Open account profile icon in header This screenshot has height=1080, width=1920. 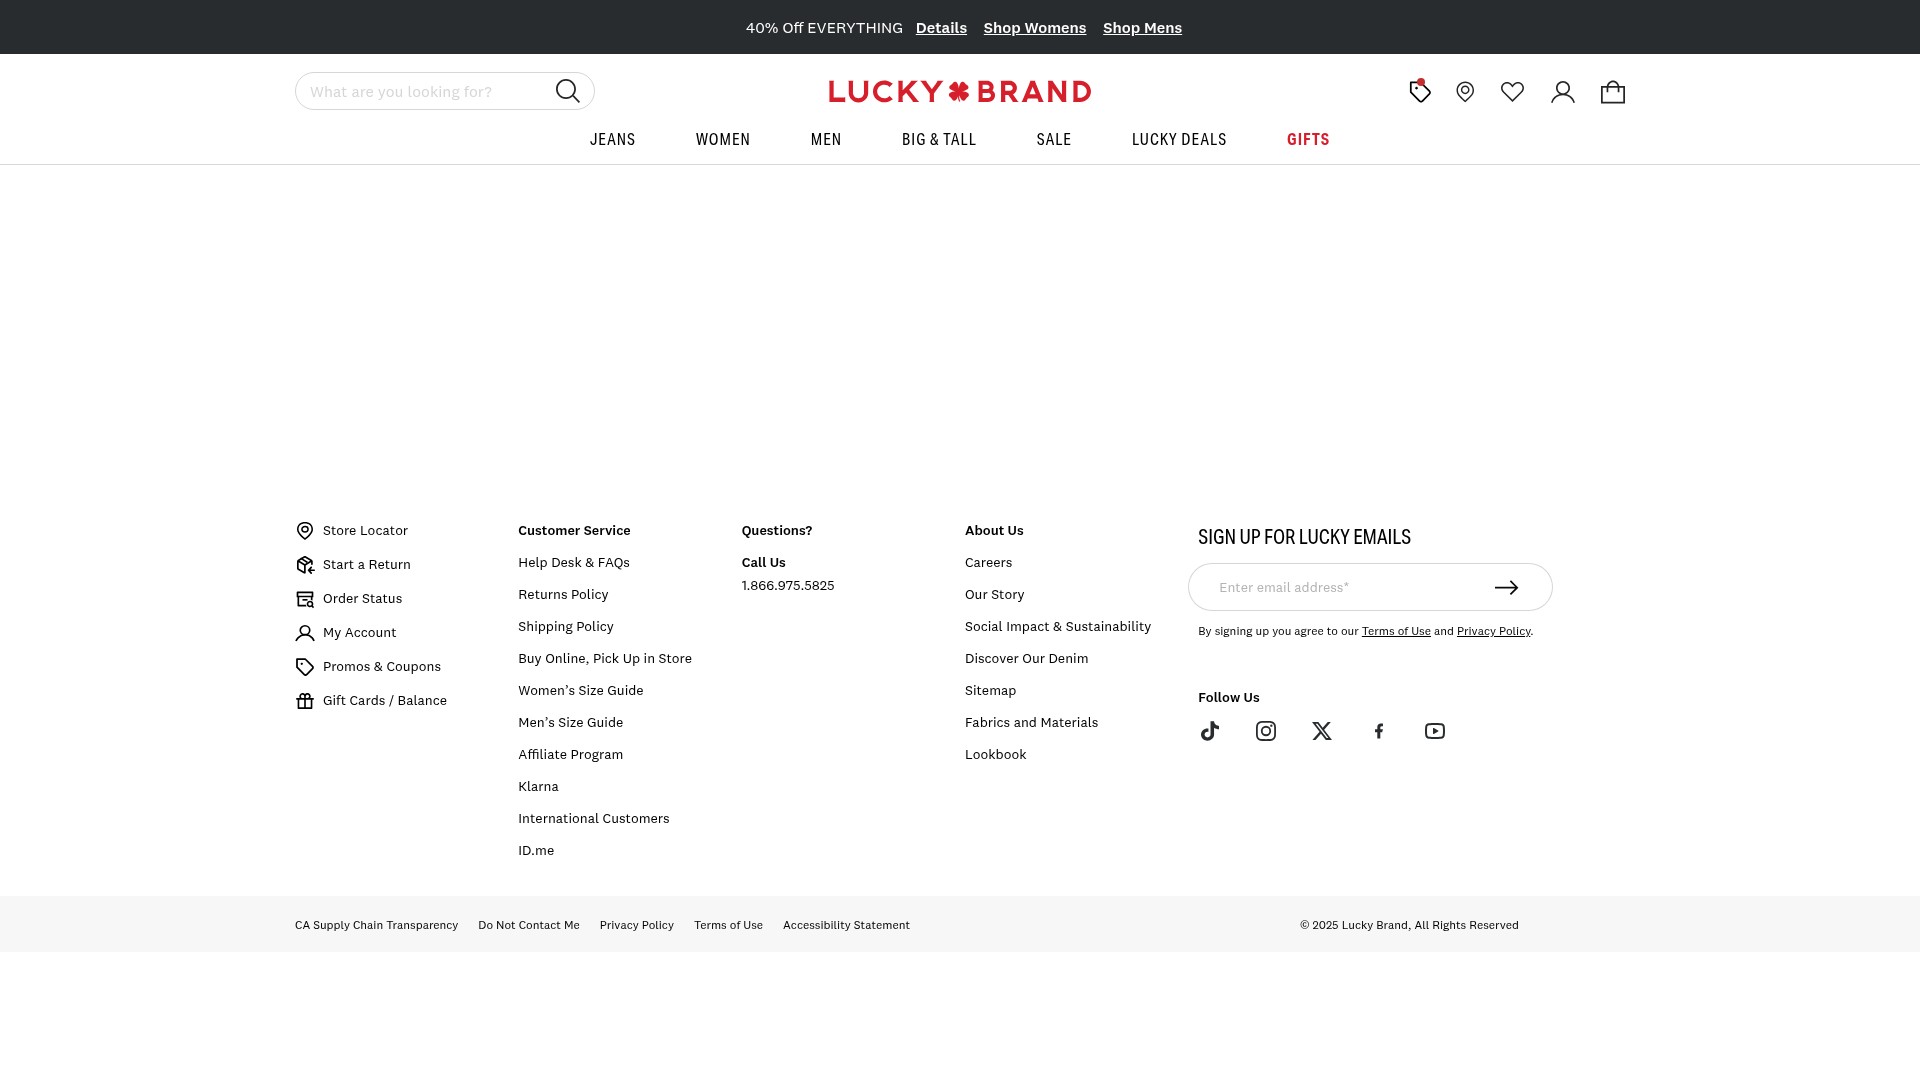click(x=1563, y=92)
